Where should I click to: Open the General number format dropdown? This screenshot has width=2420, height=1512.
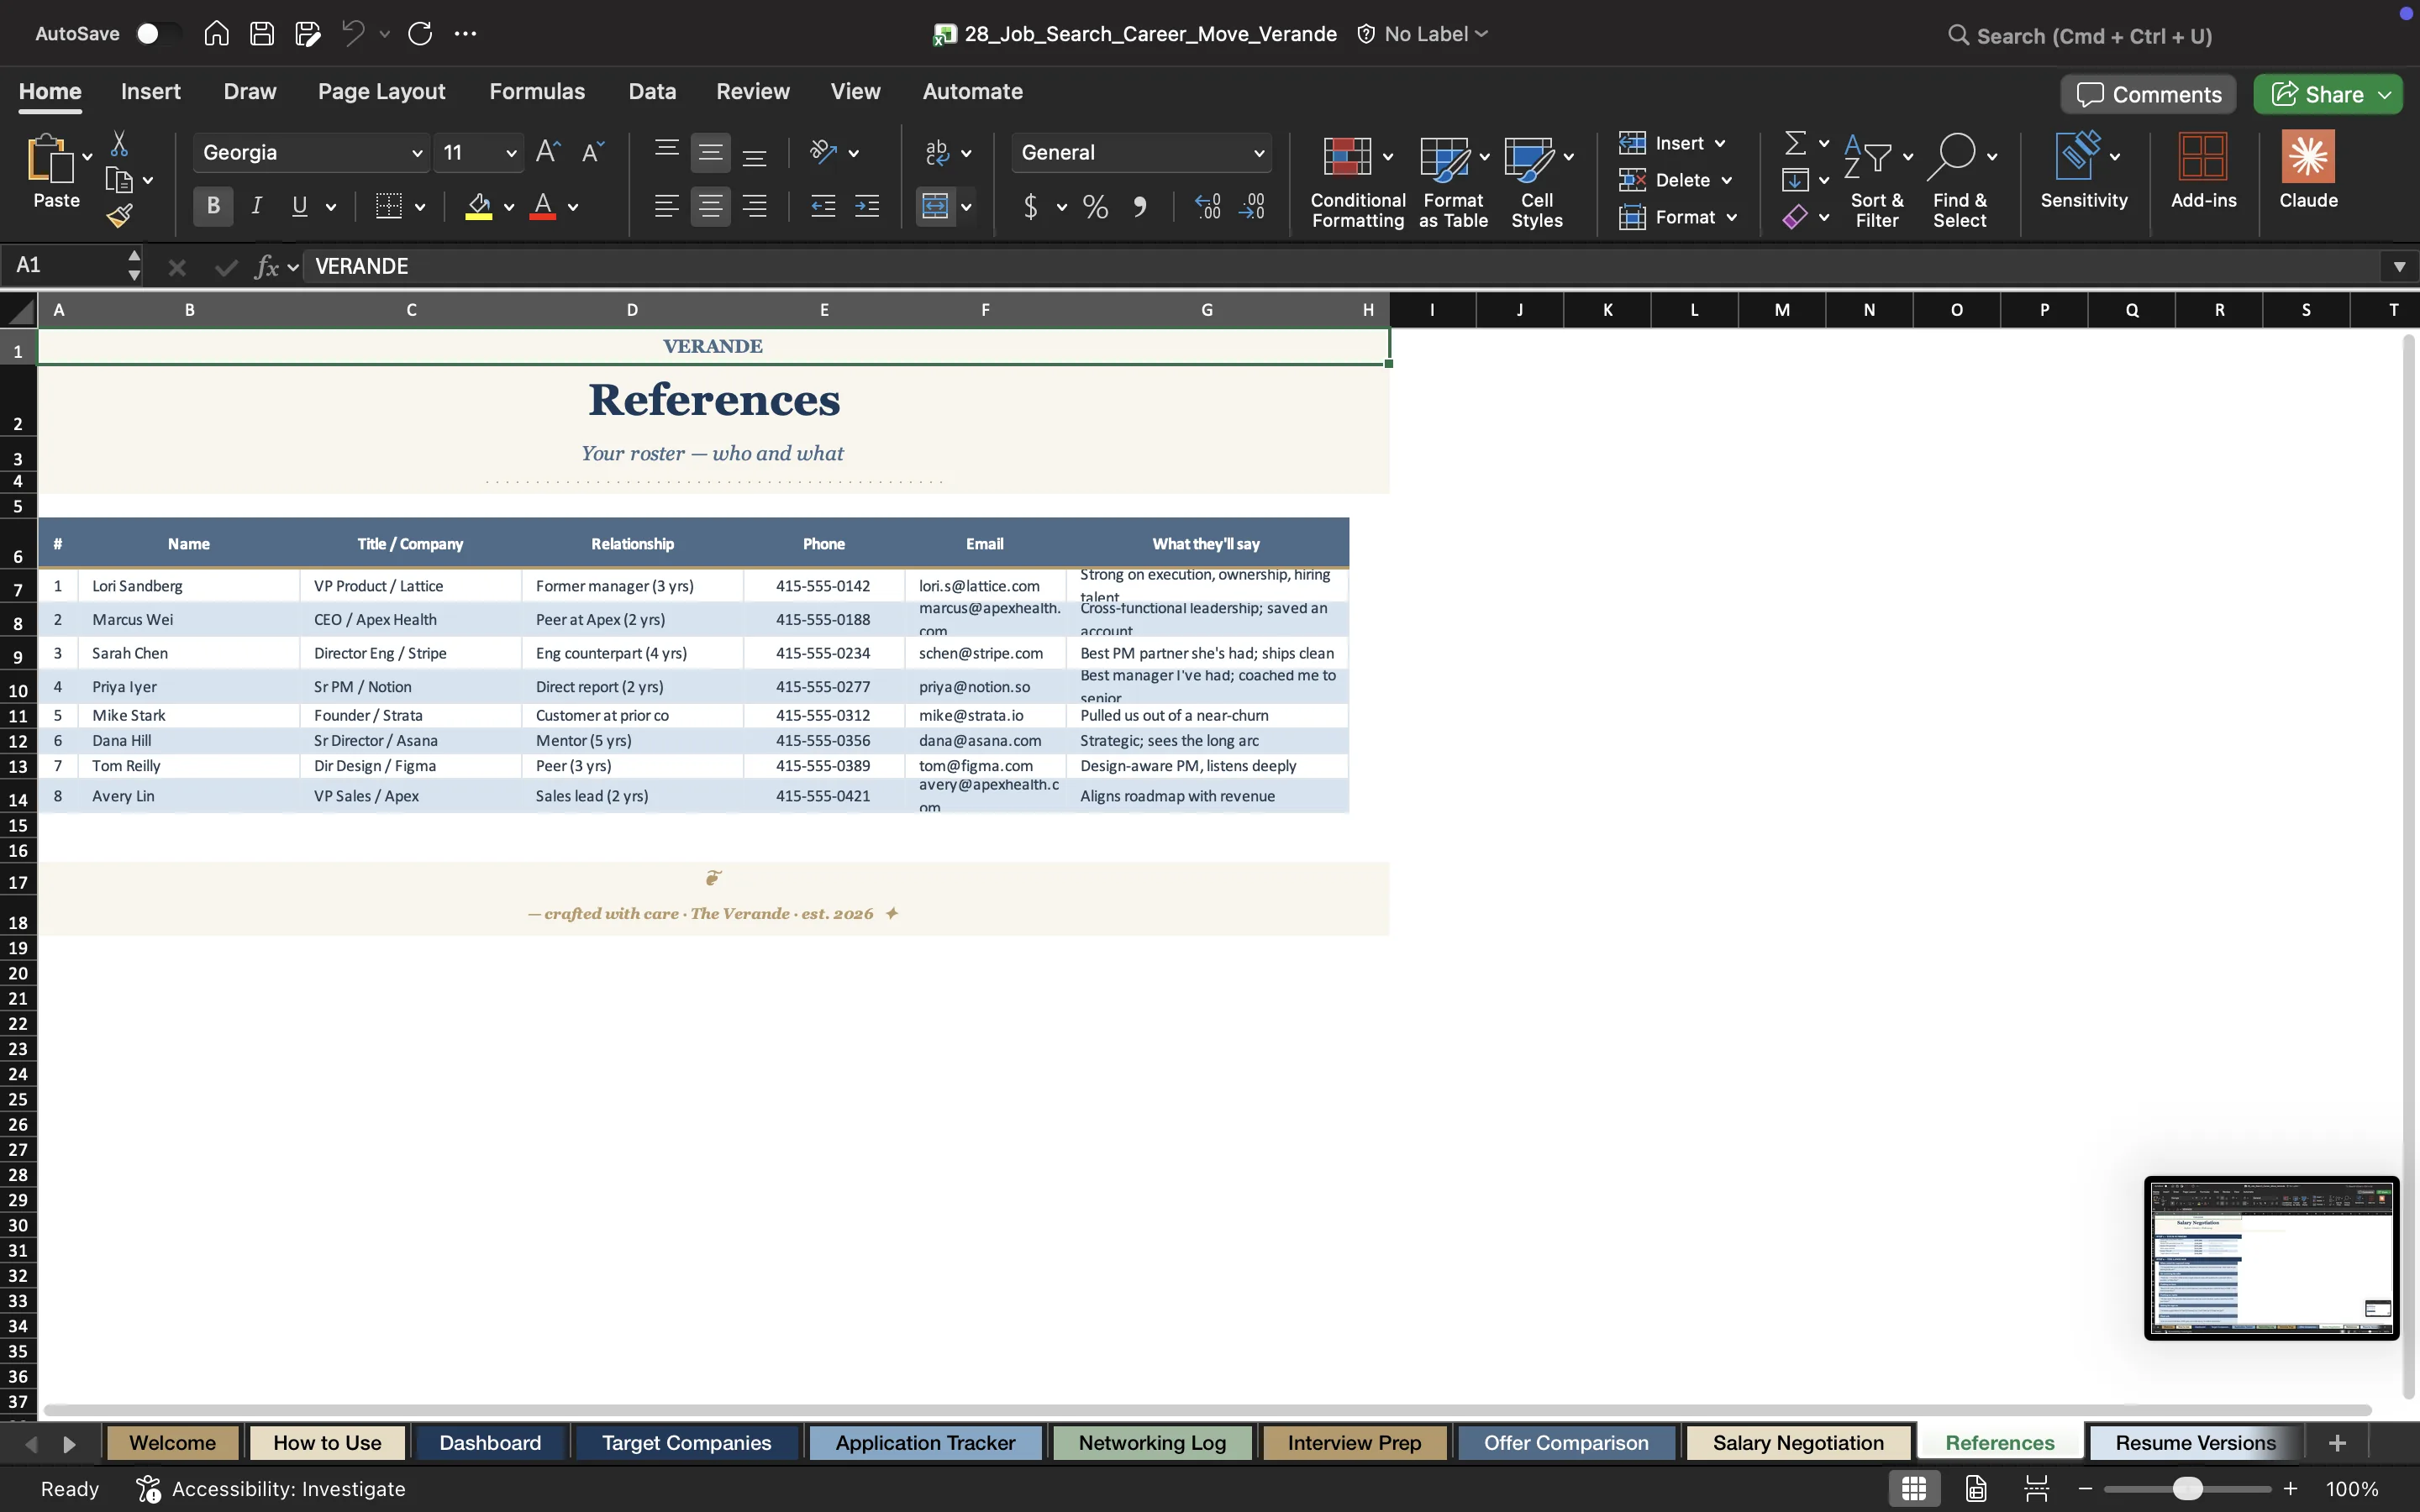pos(1259,153)
